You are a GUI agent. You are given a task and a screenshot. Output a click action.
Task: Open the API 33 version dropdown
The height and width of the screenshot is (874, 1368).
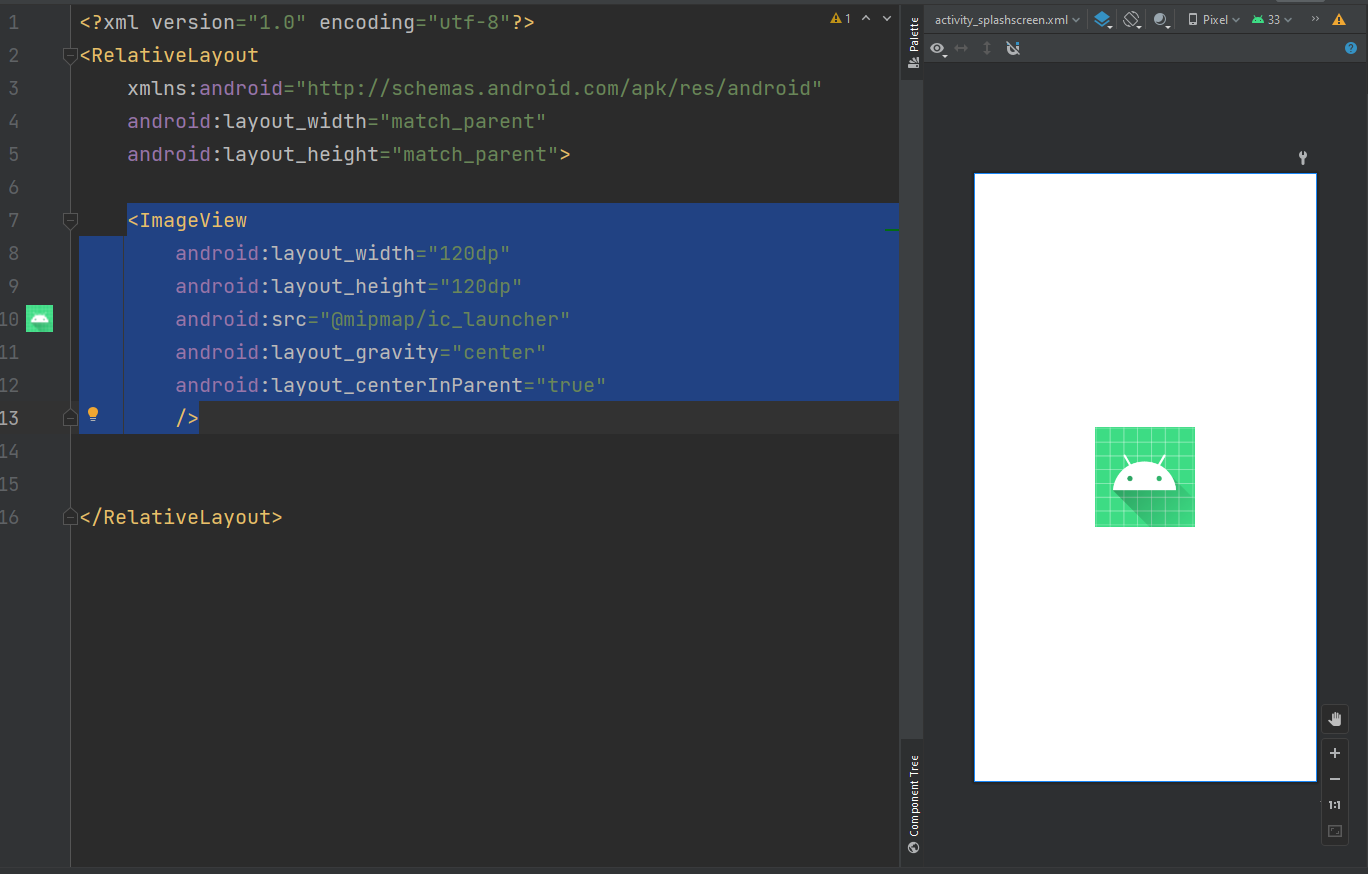[x=1271, y=20]
